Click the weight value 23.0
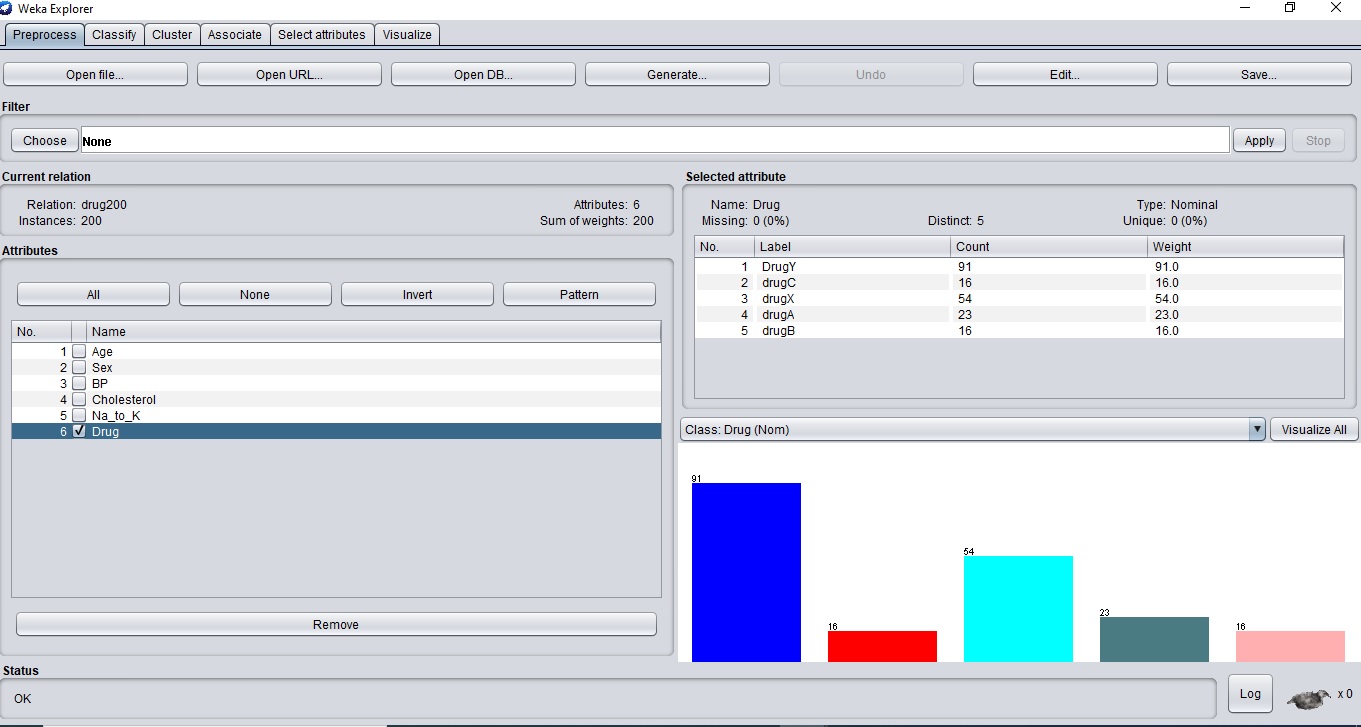Viewport: 1361px width, 727px height. [1166, 315]
